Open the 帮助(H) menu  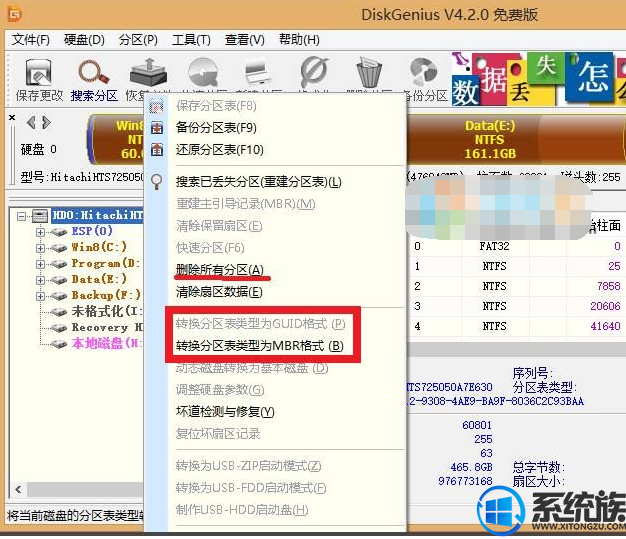point(299,40)
